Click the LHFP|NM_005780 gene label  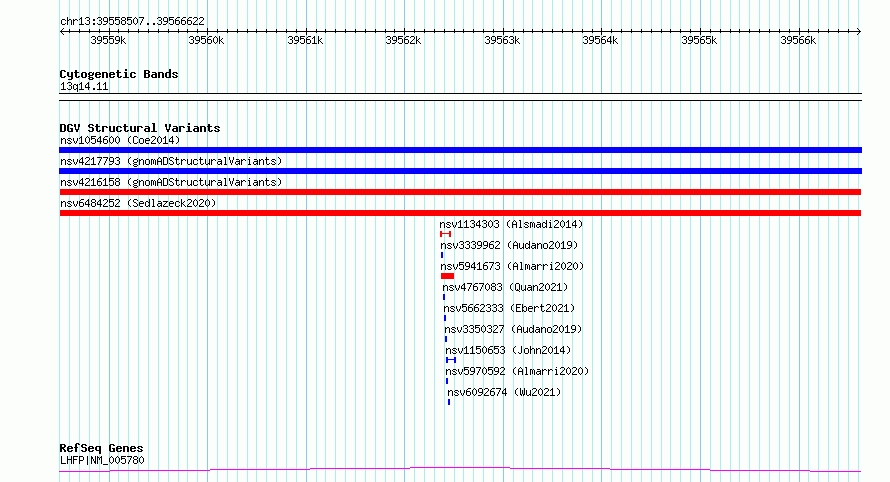coord(102,460)
